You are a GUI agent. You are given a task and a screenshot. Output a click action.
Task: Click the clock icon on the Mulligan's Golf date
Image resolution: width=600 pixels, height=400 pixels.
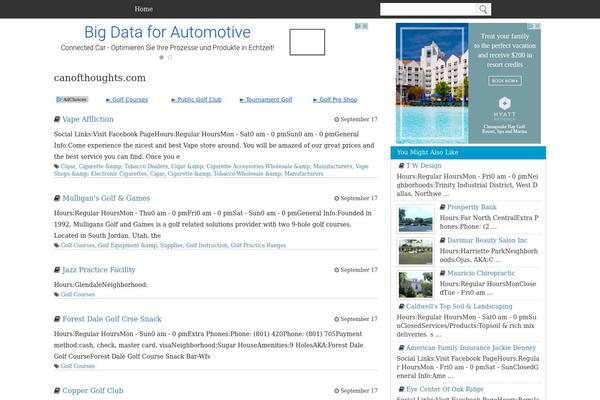(337, 198)
